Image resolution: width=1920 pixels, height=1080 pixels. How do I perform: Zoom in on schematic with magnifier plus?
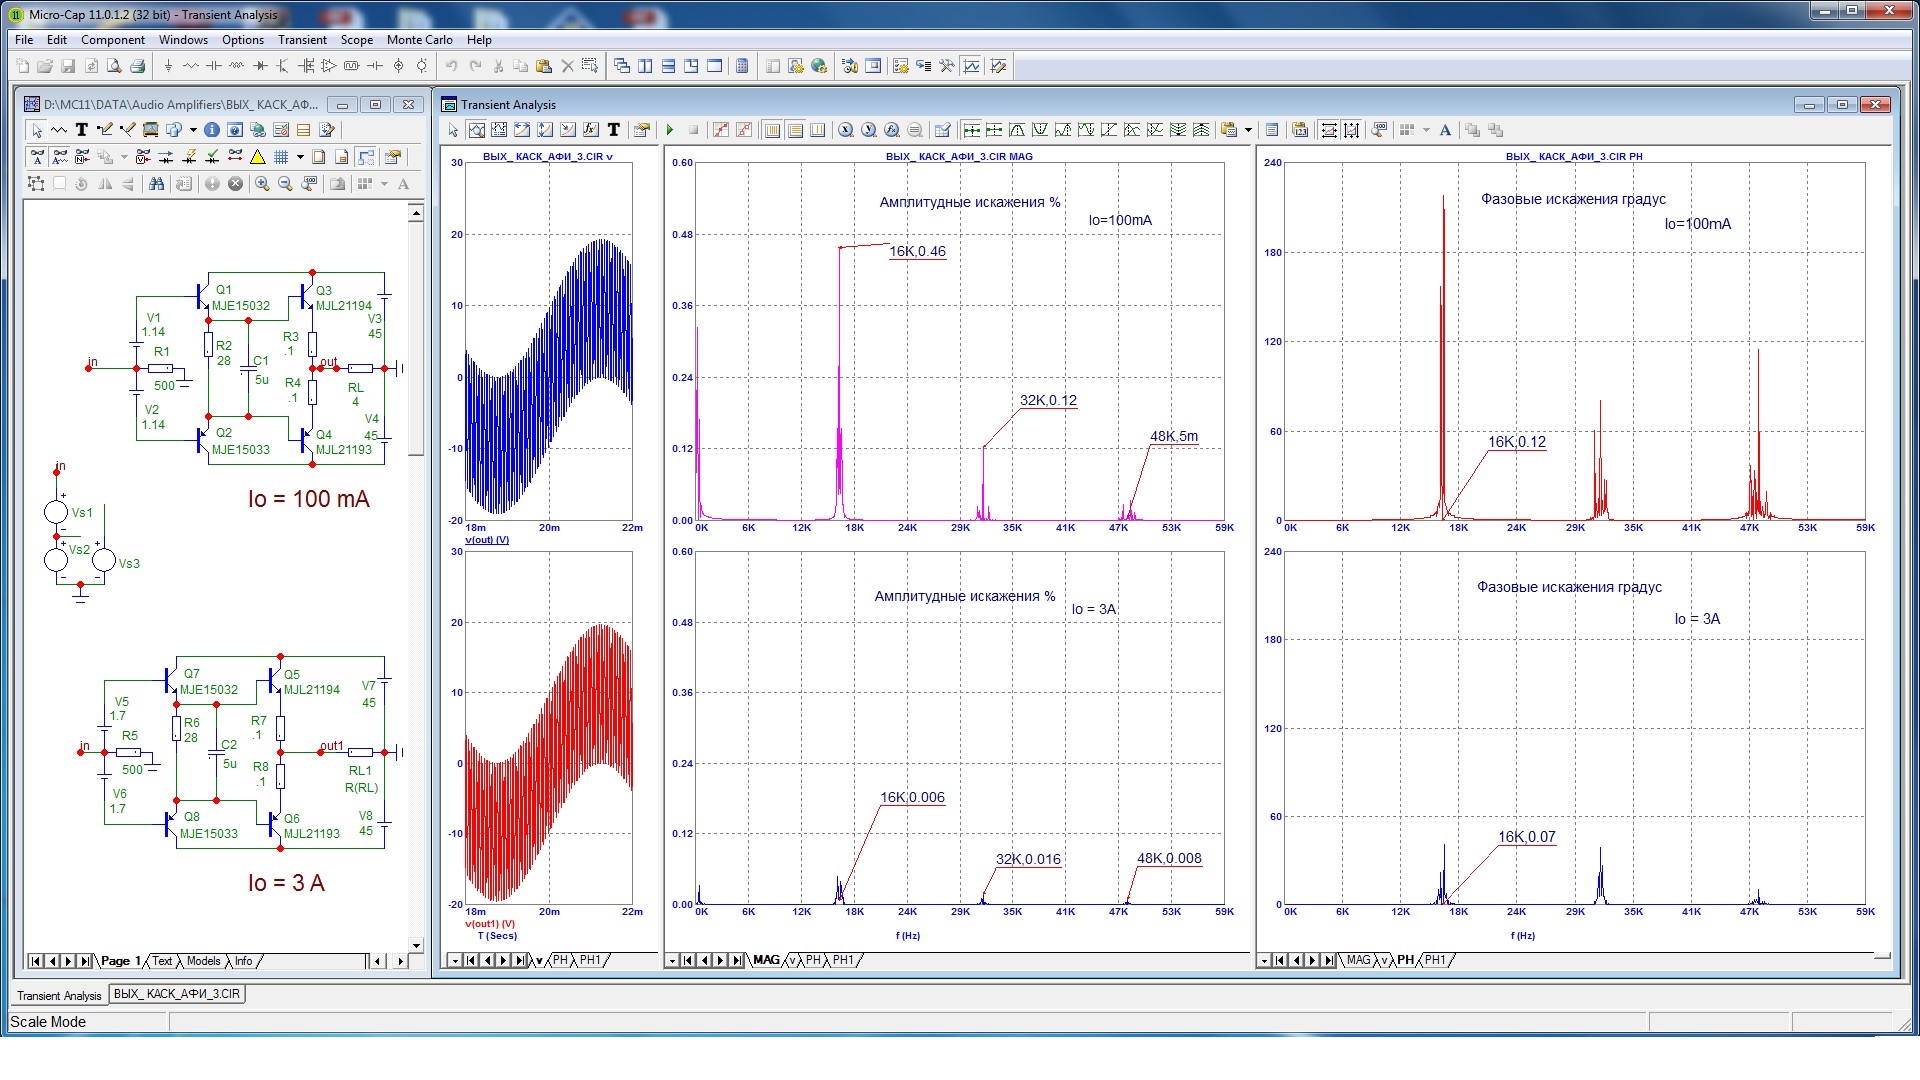[262, 184]
